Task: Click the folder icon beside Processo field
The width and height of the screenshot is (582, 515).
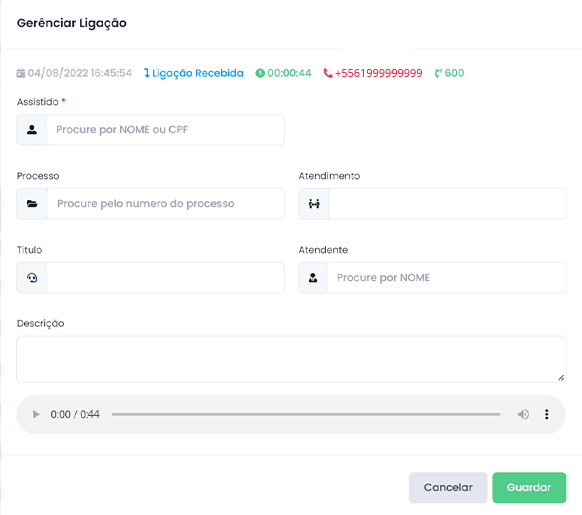Action: [32, 204]
